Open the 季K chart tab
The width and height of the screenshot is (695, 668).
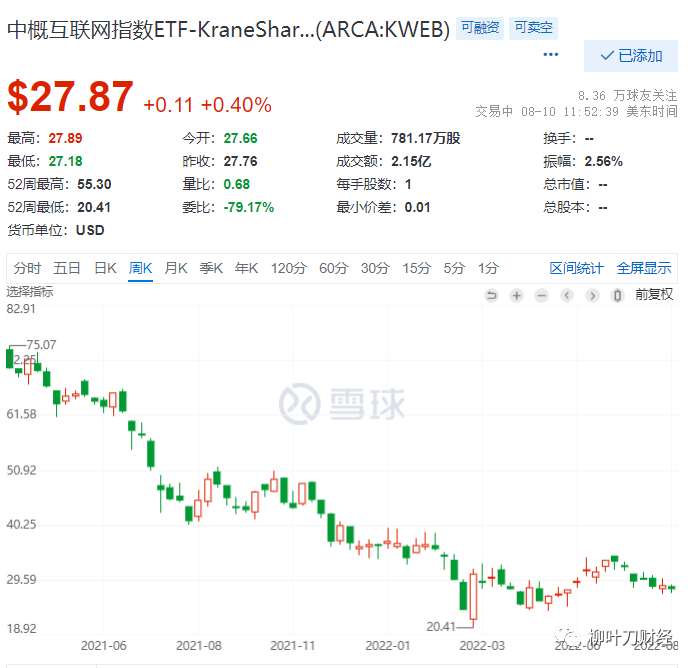pos(211,268)
